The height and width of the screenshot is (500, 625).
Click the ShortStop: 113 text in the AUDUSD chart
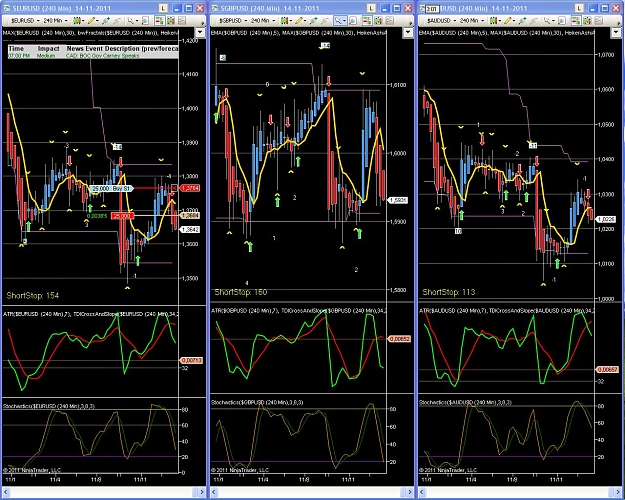(x=449, y=292)
